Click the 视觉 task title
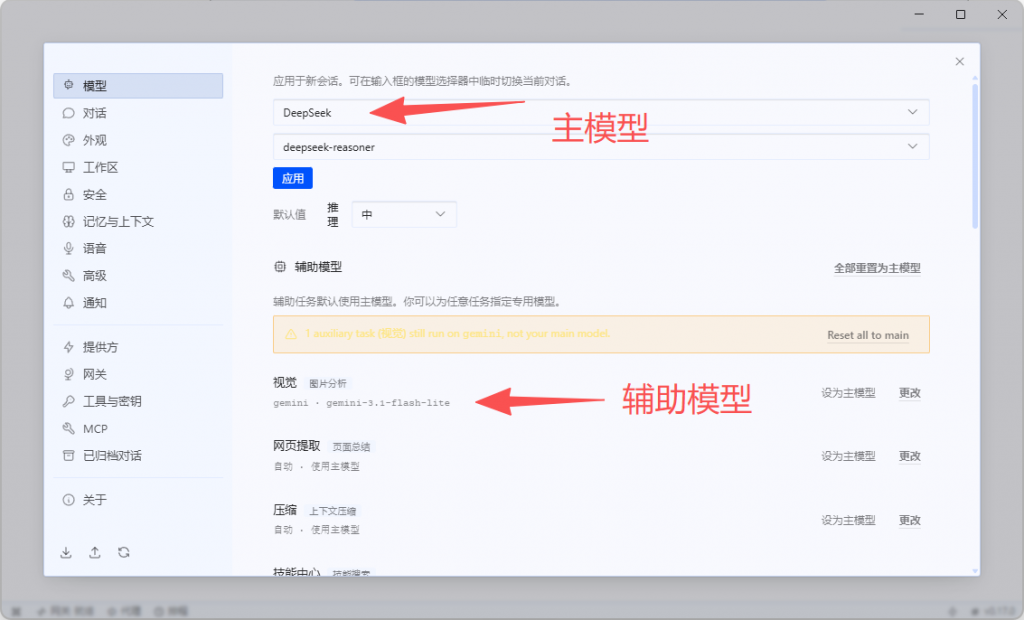Screen dimensions: 1024x620 (x=285, y=382)
